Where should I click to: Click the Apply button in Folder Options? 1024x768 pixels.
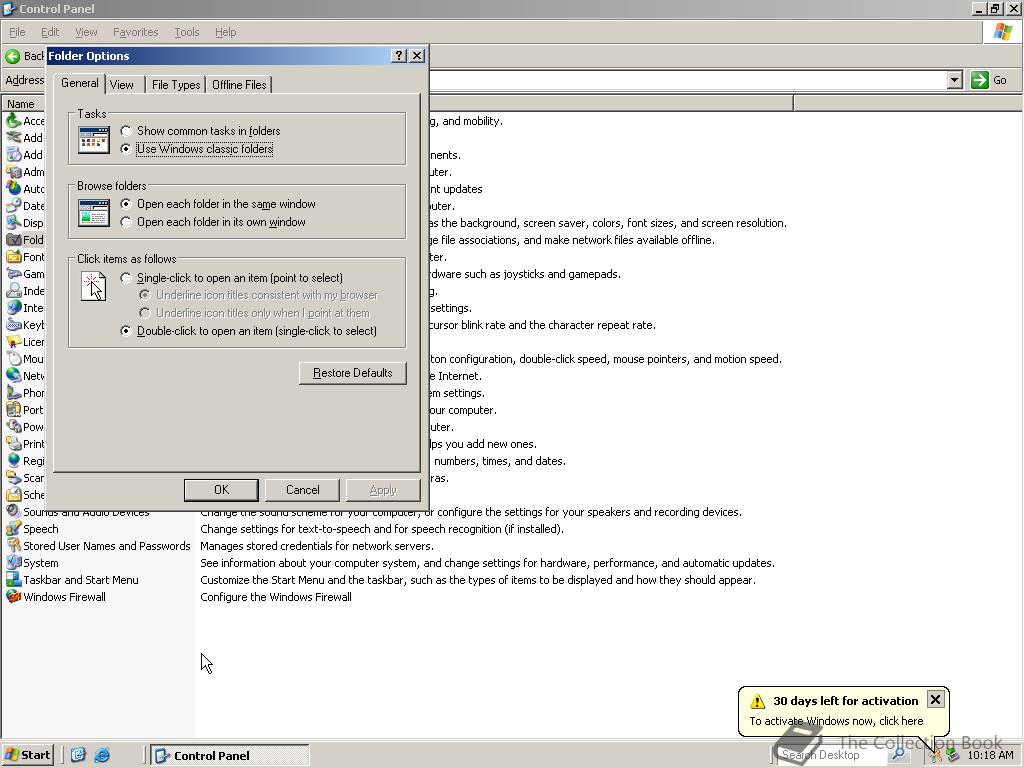[x=383, y=490]
